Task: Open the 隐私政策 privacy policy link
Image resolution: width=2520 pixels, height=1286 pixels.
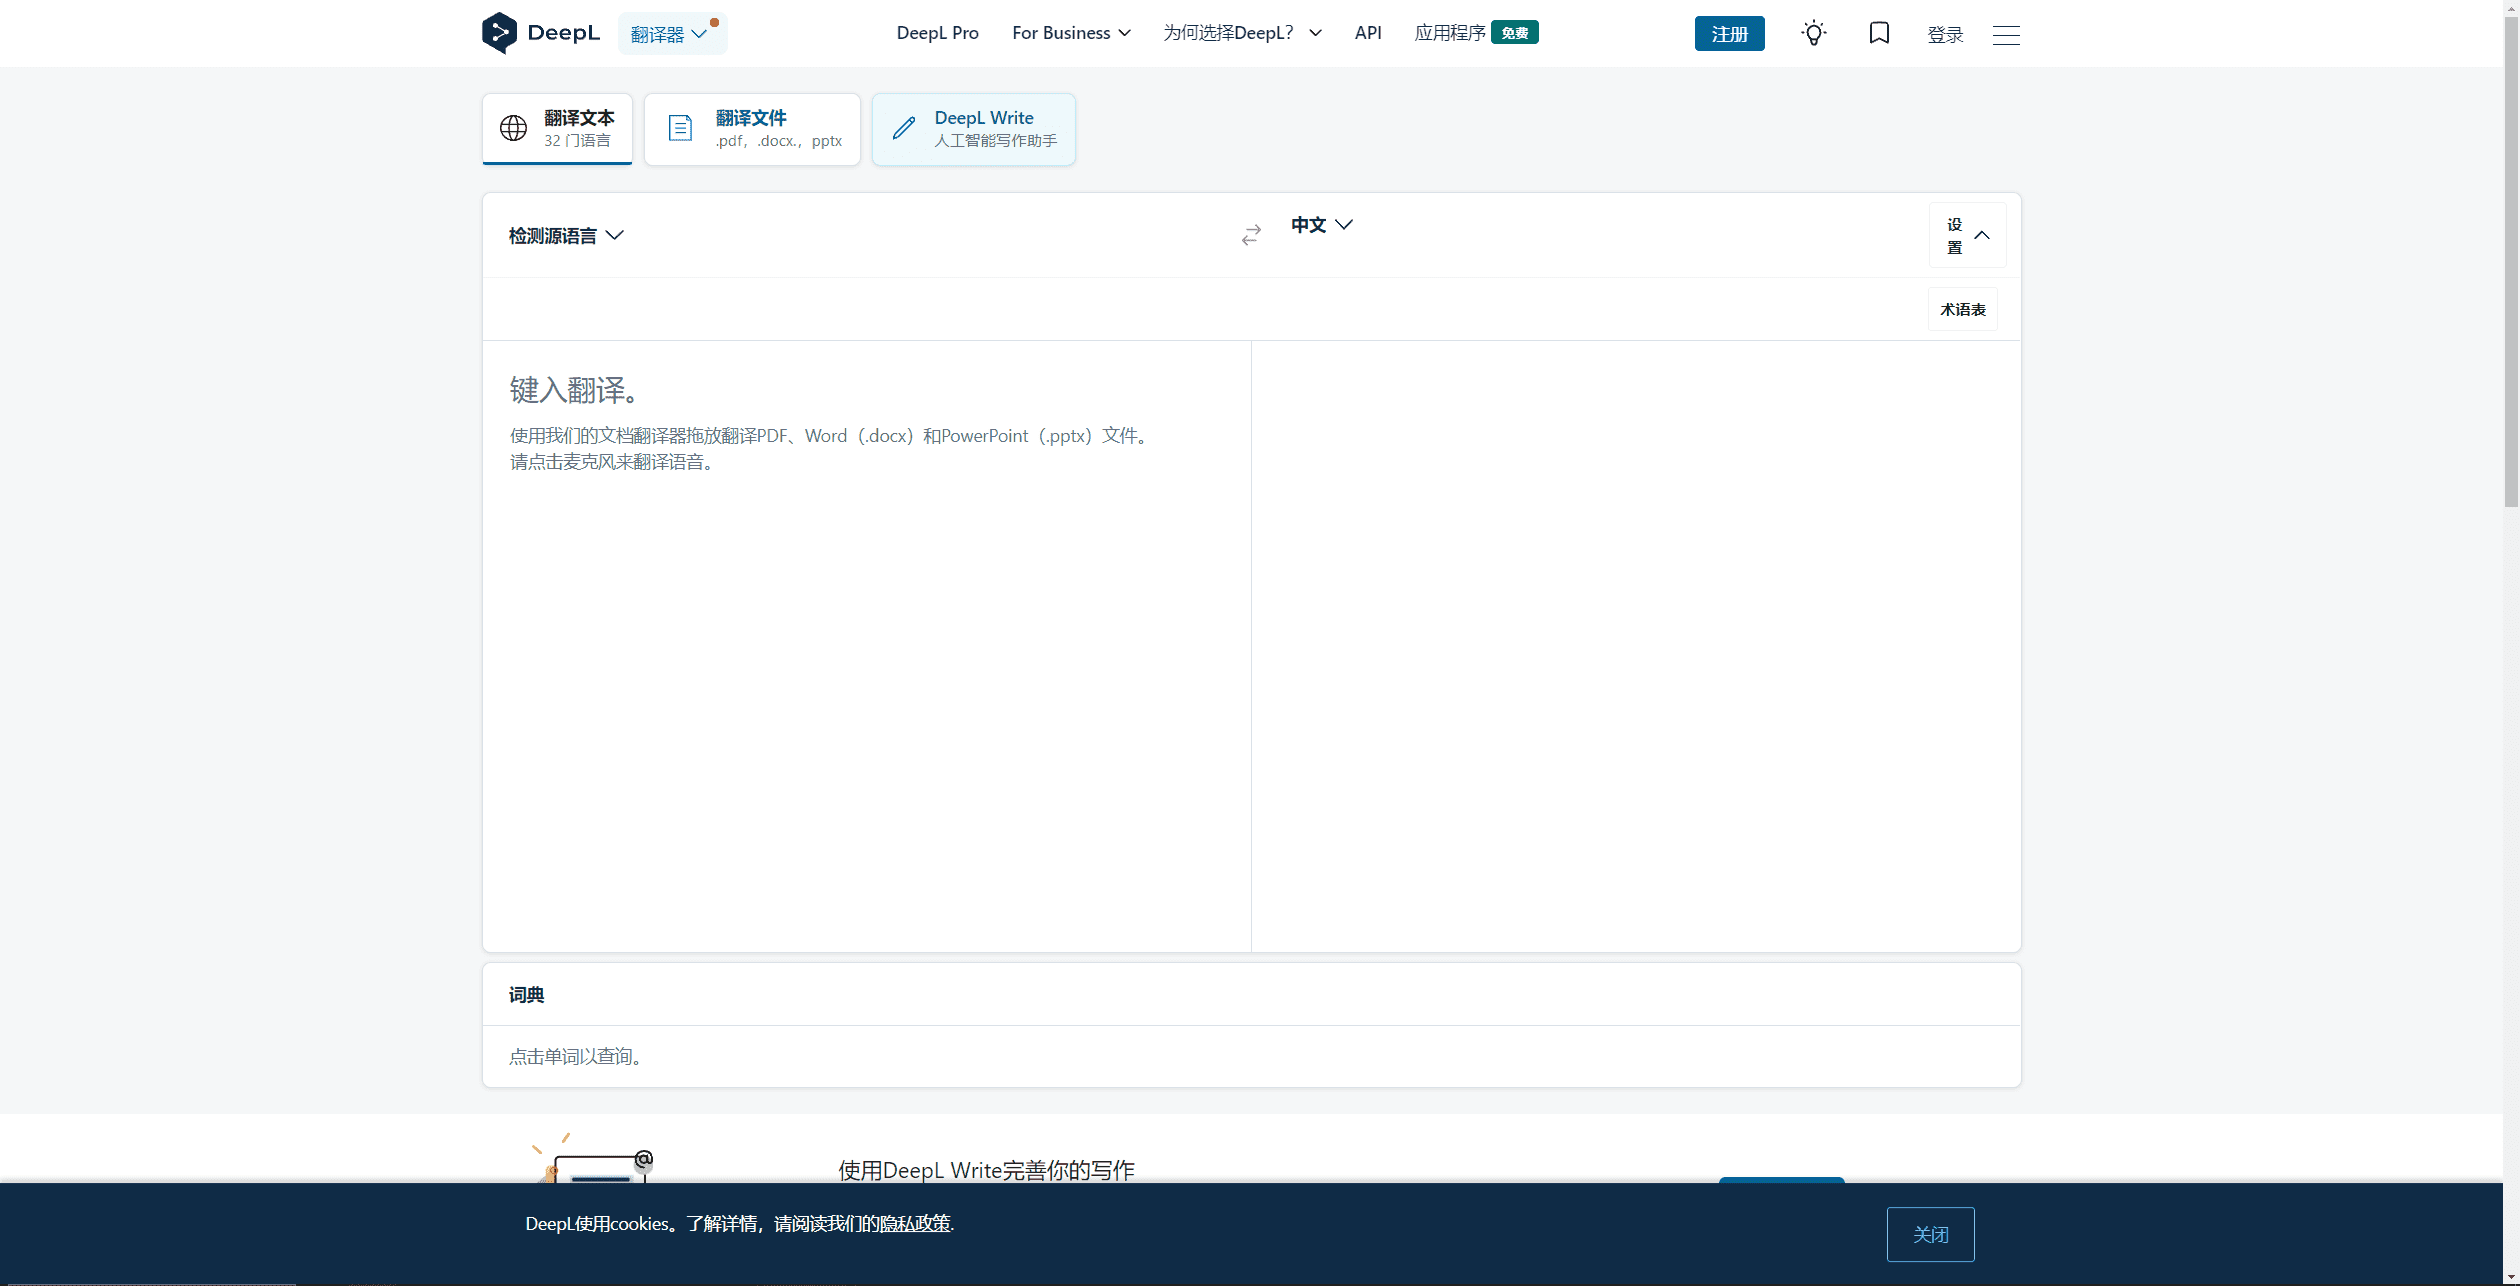Action: pyautogui.click(x=914, y=1224)
